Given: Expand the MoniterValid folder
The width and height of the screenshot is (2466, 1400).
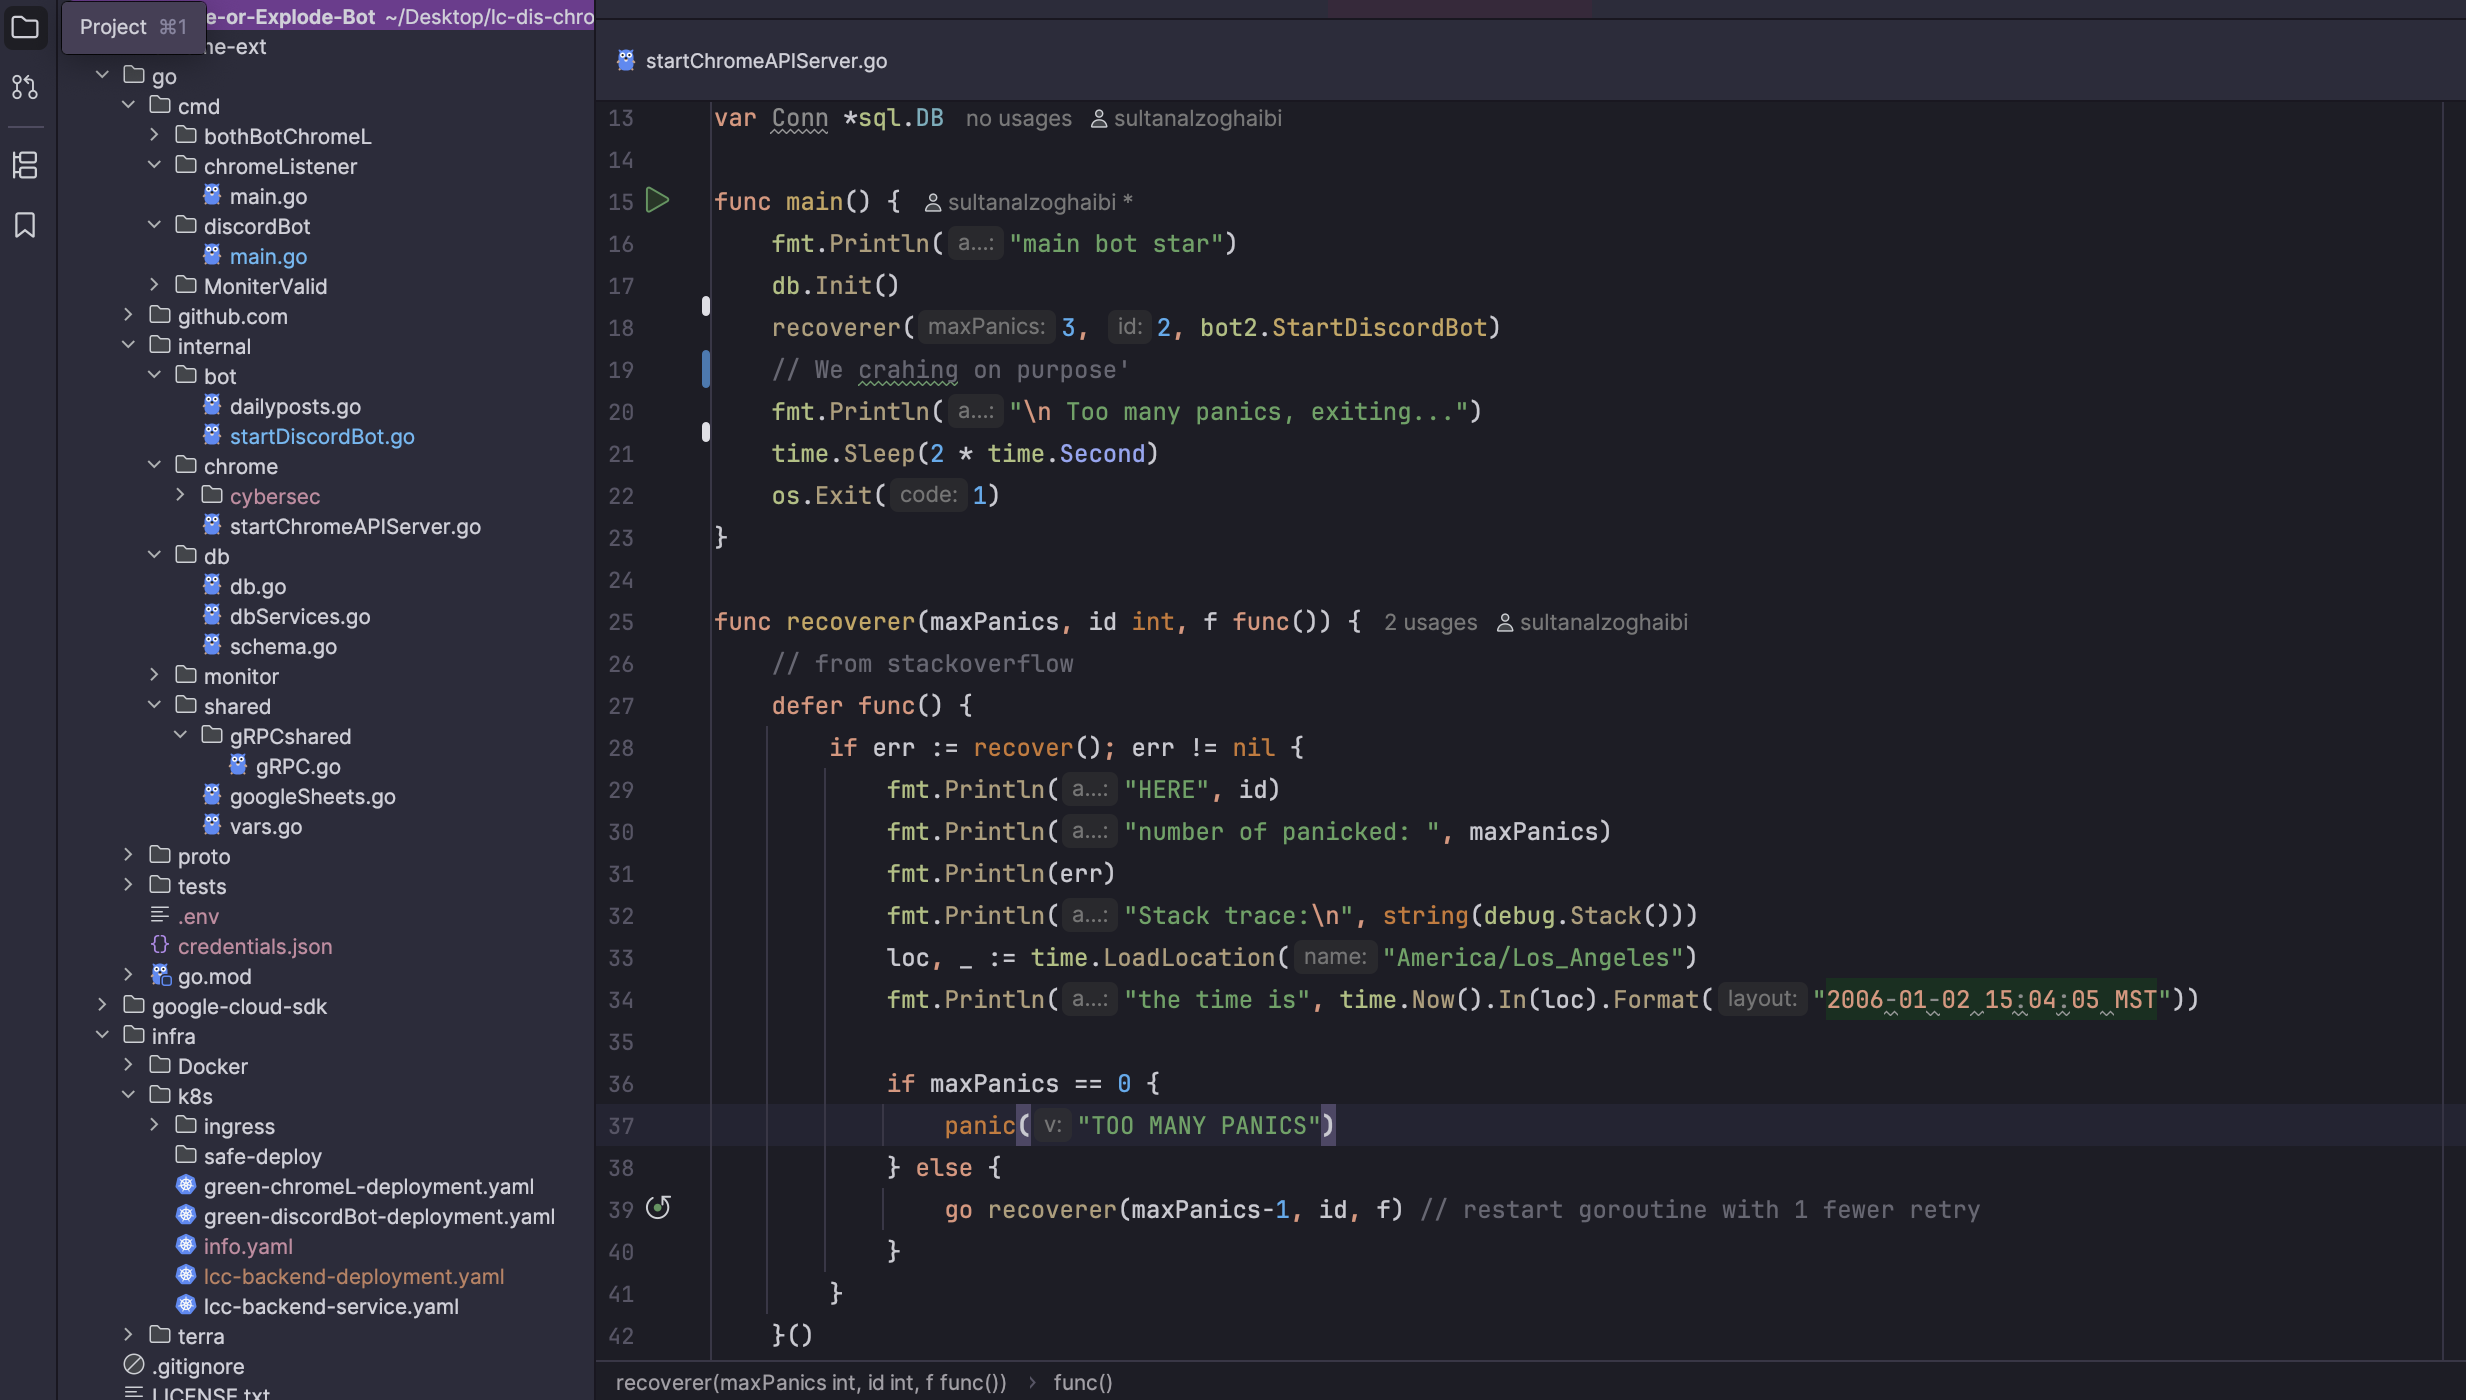Looking at the screenshot, I should coord(154,285).
